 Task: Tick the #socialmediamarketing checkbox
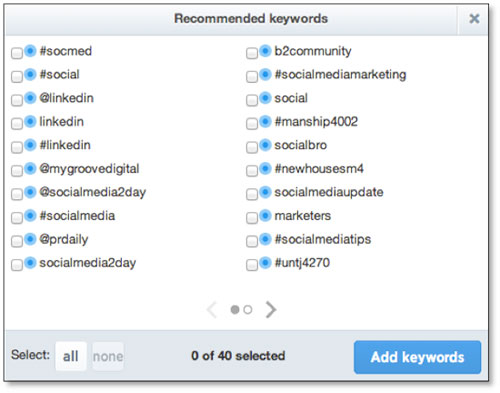[252, 77]
